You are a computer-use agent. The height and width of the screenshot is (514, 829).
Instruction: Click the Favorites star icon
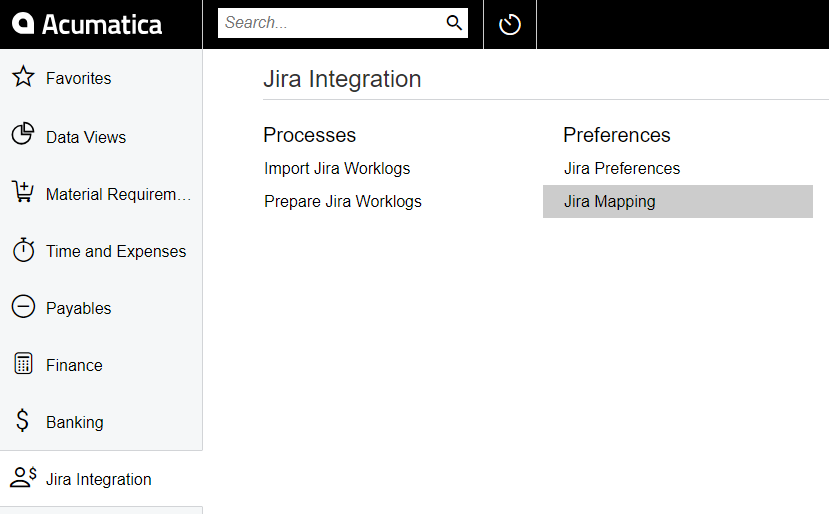click(x=23, y=77)
